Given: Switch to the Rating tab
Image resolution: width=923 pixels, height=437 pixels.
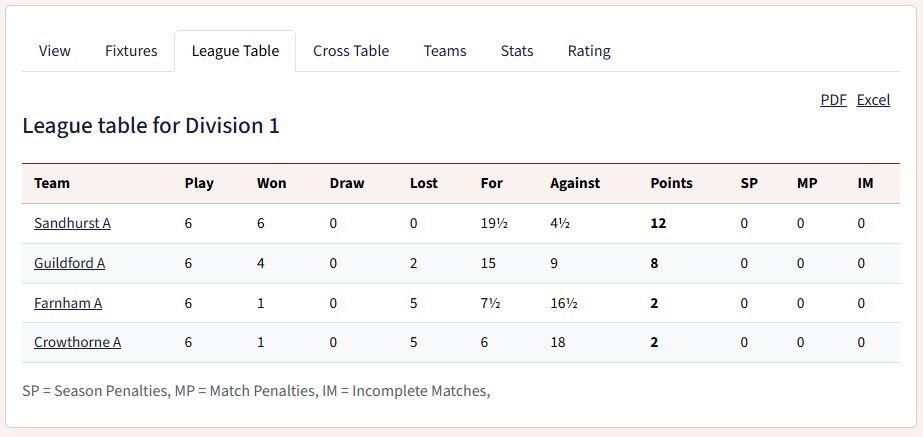Looking at the screenshot, I should (589, 51).
